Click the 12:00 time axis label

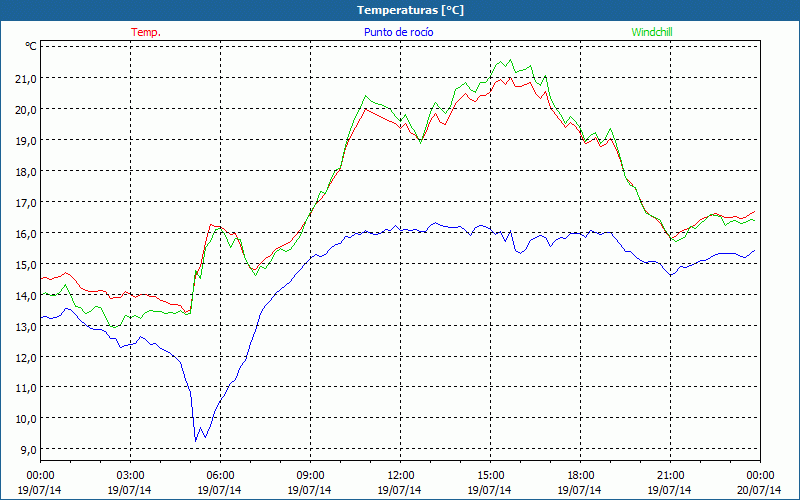pos(401,476)
